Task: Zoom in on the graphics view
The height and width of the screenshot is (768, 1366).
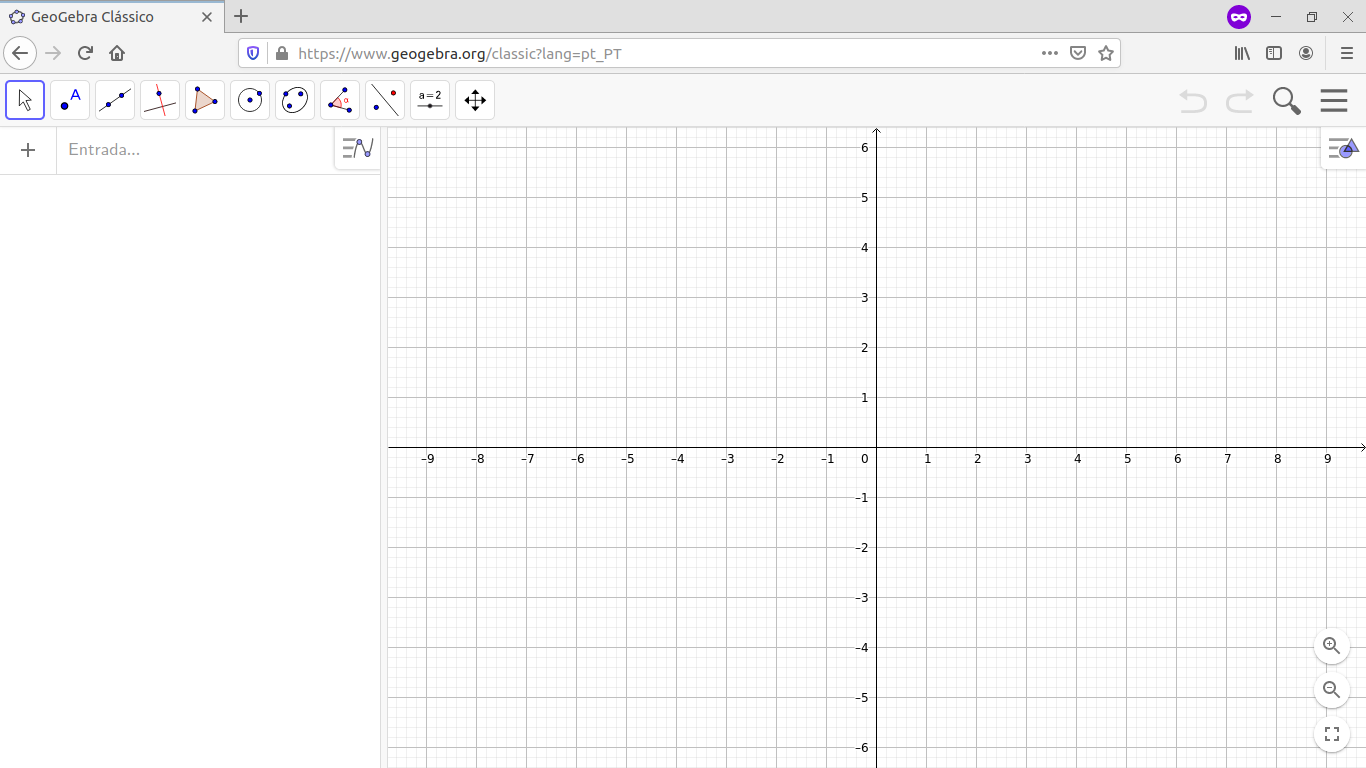Action: (1332, 646)
